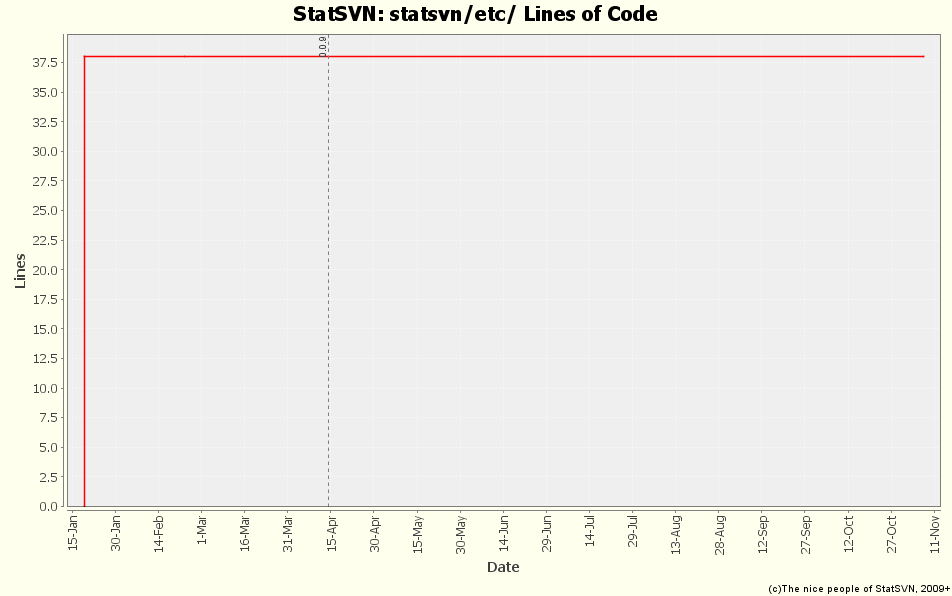Viewport: 952px width, 596px height.
Task: Click y-axis value 12.5
Action: coord(46,359)
